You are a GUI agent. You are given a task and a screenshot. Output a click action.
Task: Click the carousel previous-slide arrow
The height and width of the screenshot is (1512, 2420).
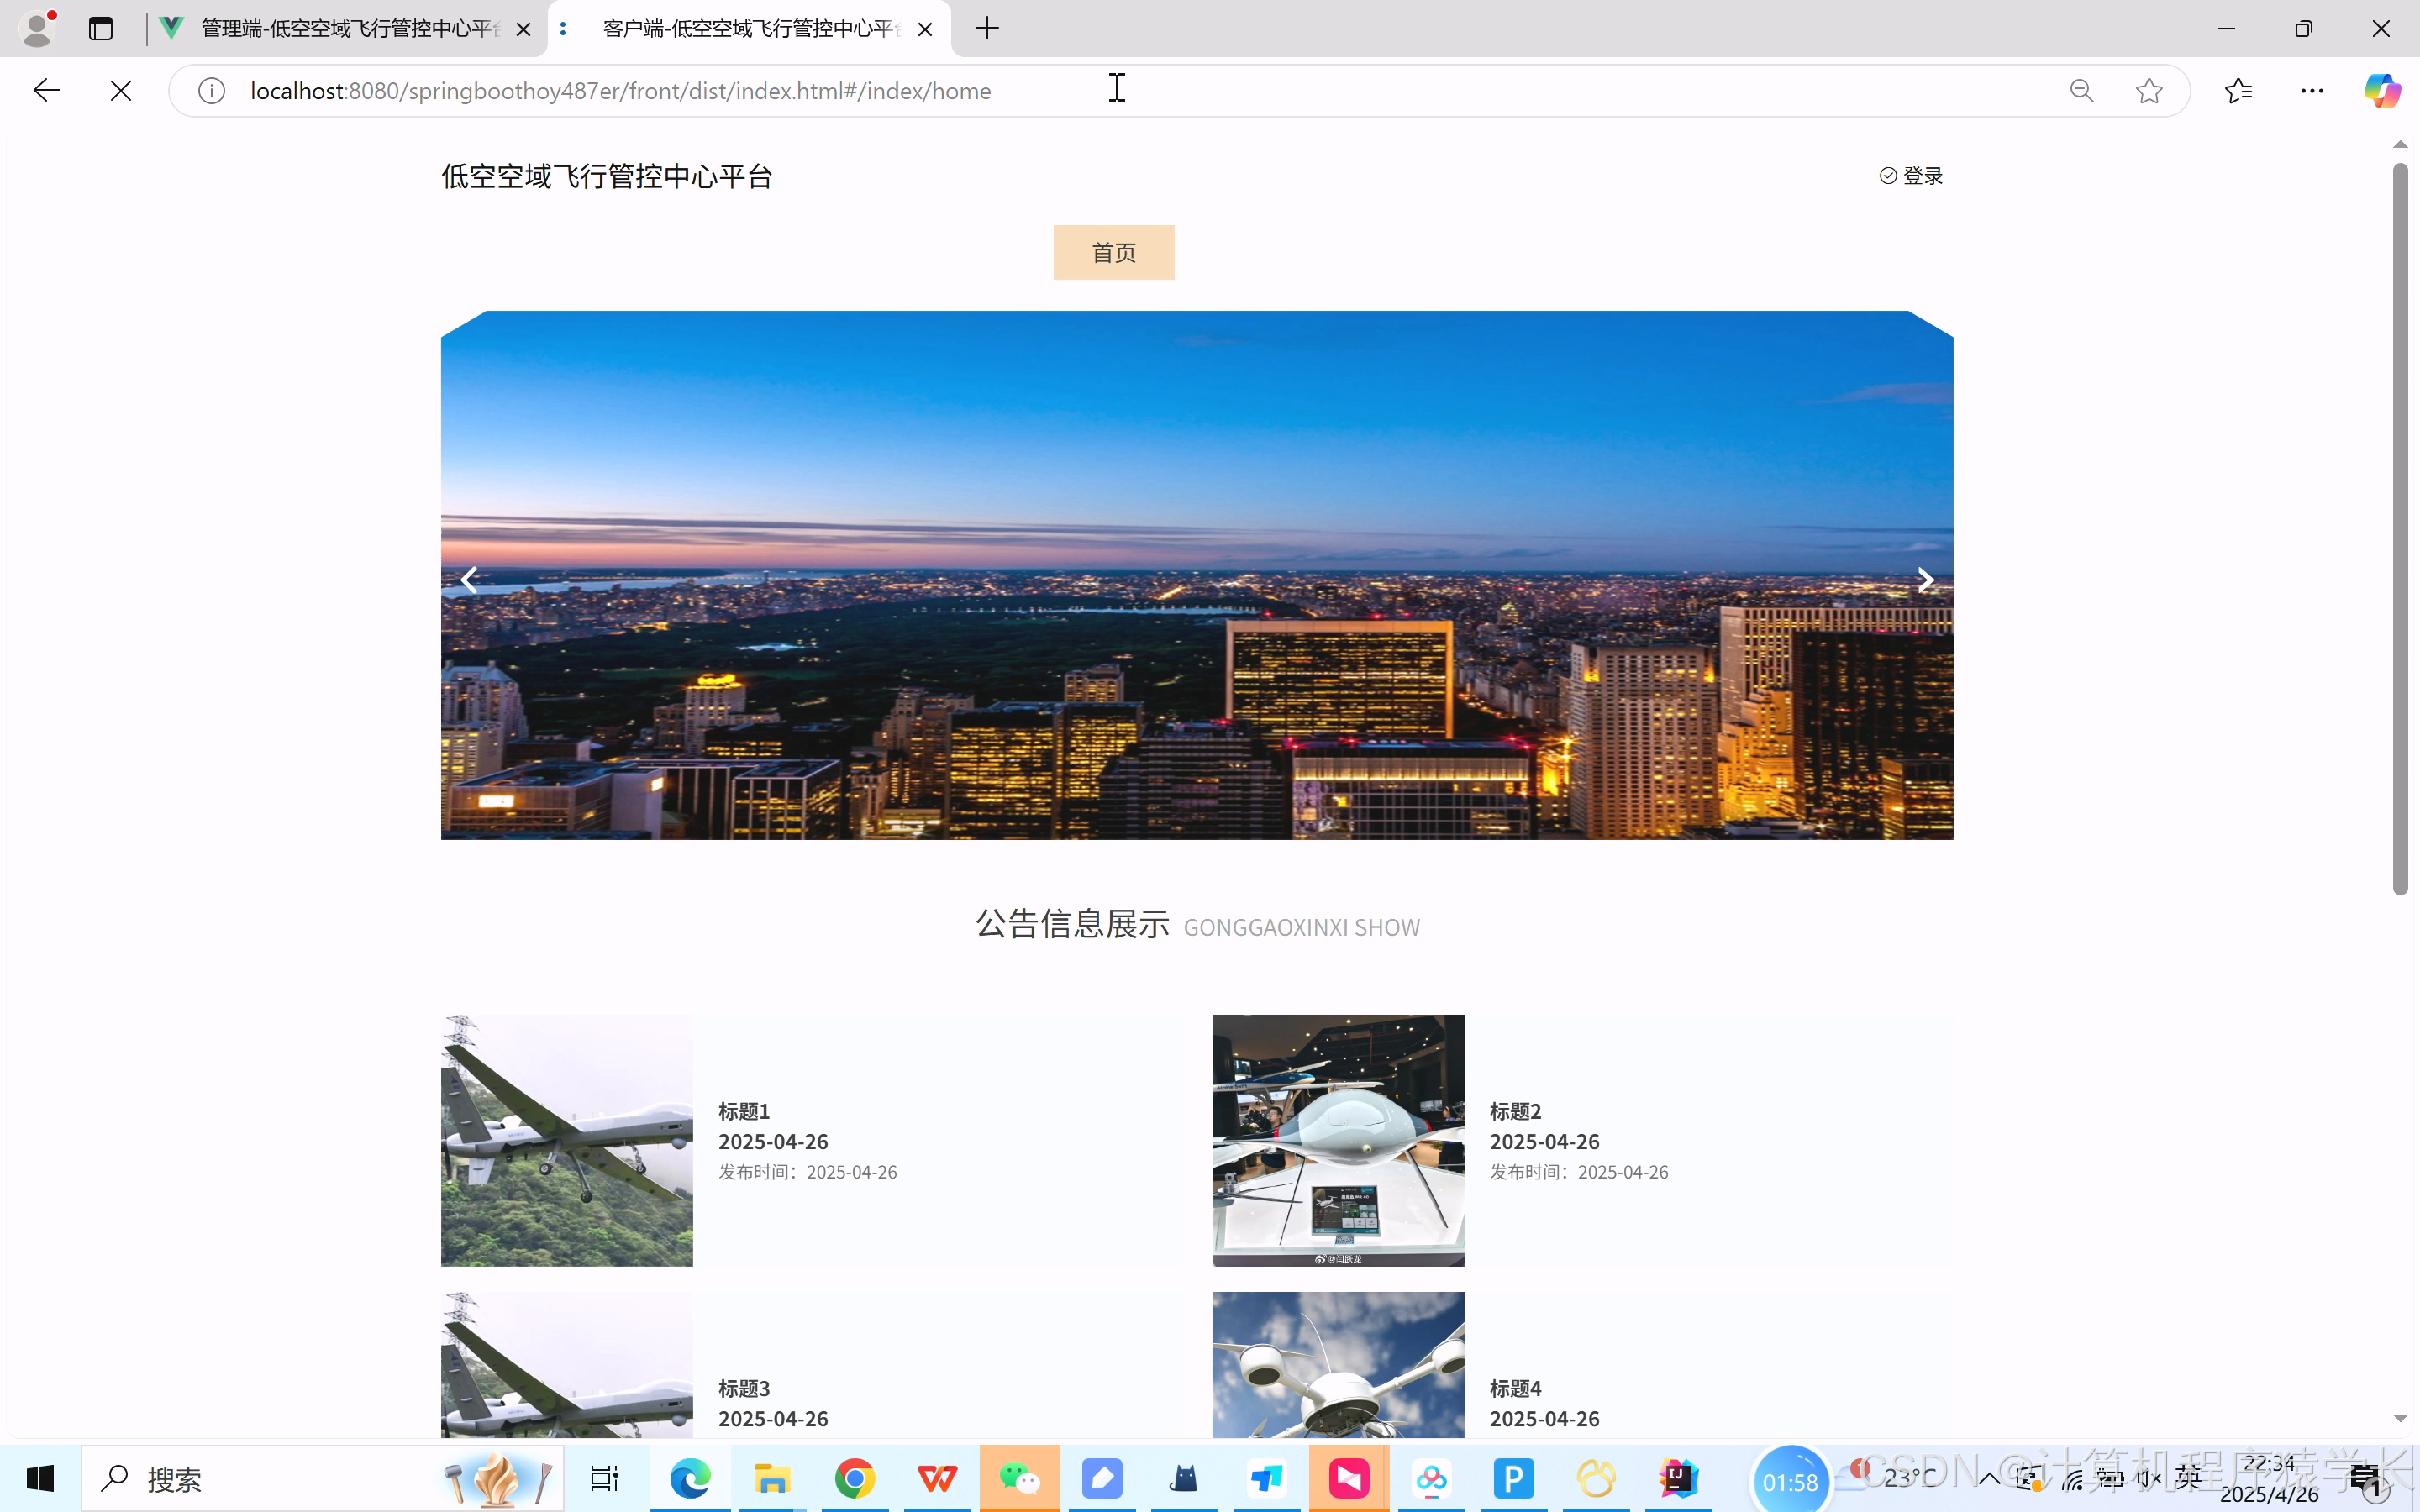coord(468,580)
